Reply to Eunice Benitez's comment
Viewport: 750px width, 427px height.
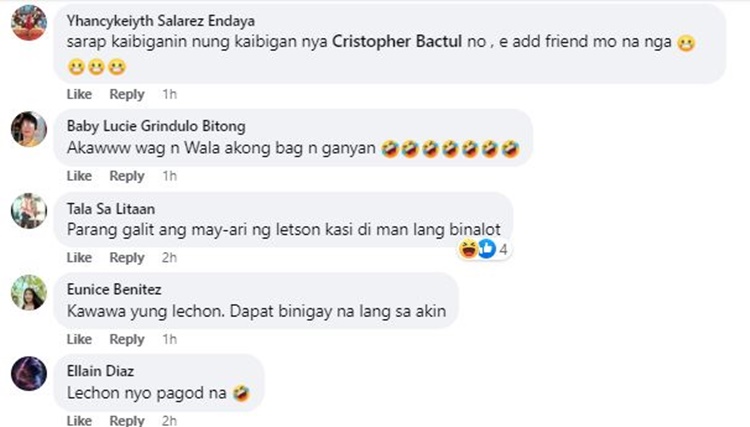pos(127,339)
